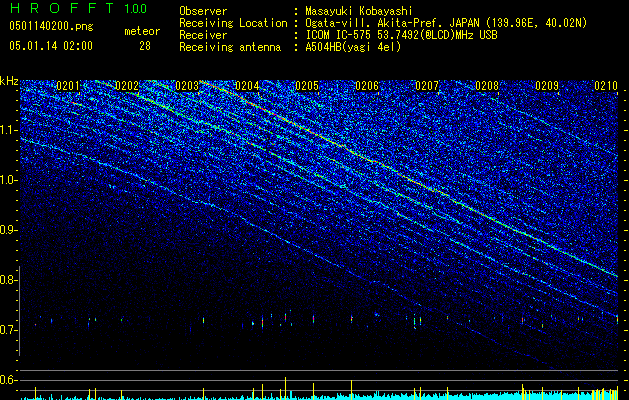Screen dimensions: 629x400
Task: Click the 0203 time label
Action: pyautogui.click(x=187, y=86)
